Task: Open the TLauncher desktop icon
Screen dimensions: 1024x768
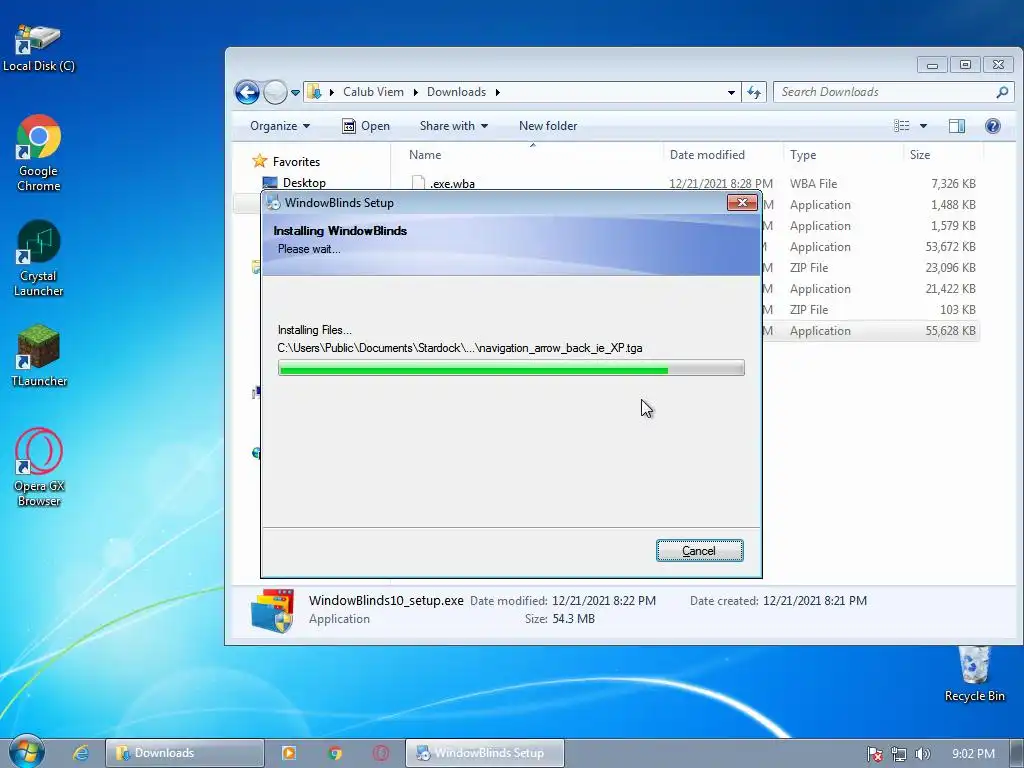Action: coord(39,356)
